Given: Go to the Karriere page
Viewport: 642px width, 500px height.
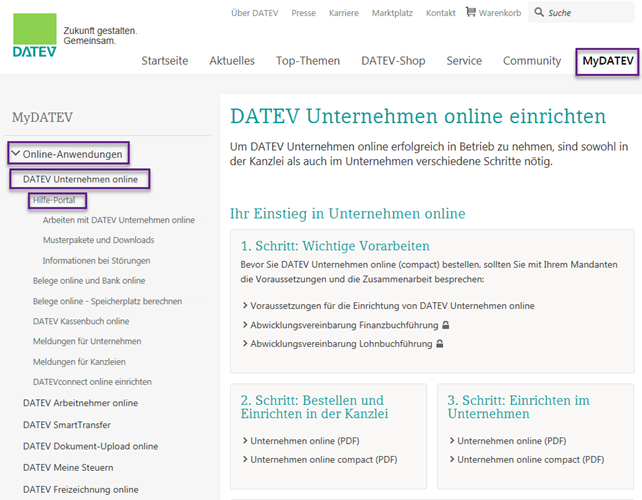Looking at the screenshot, I should tap(344, 13).
